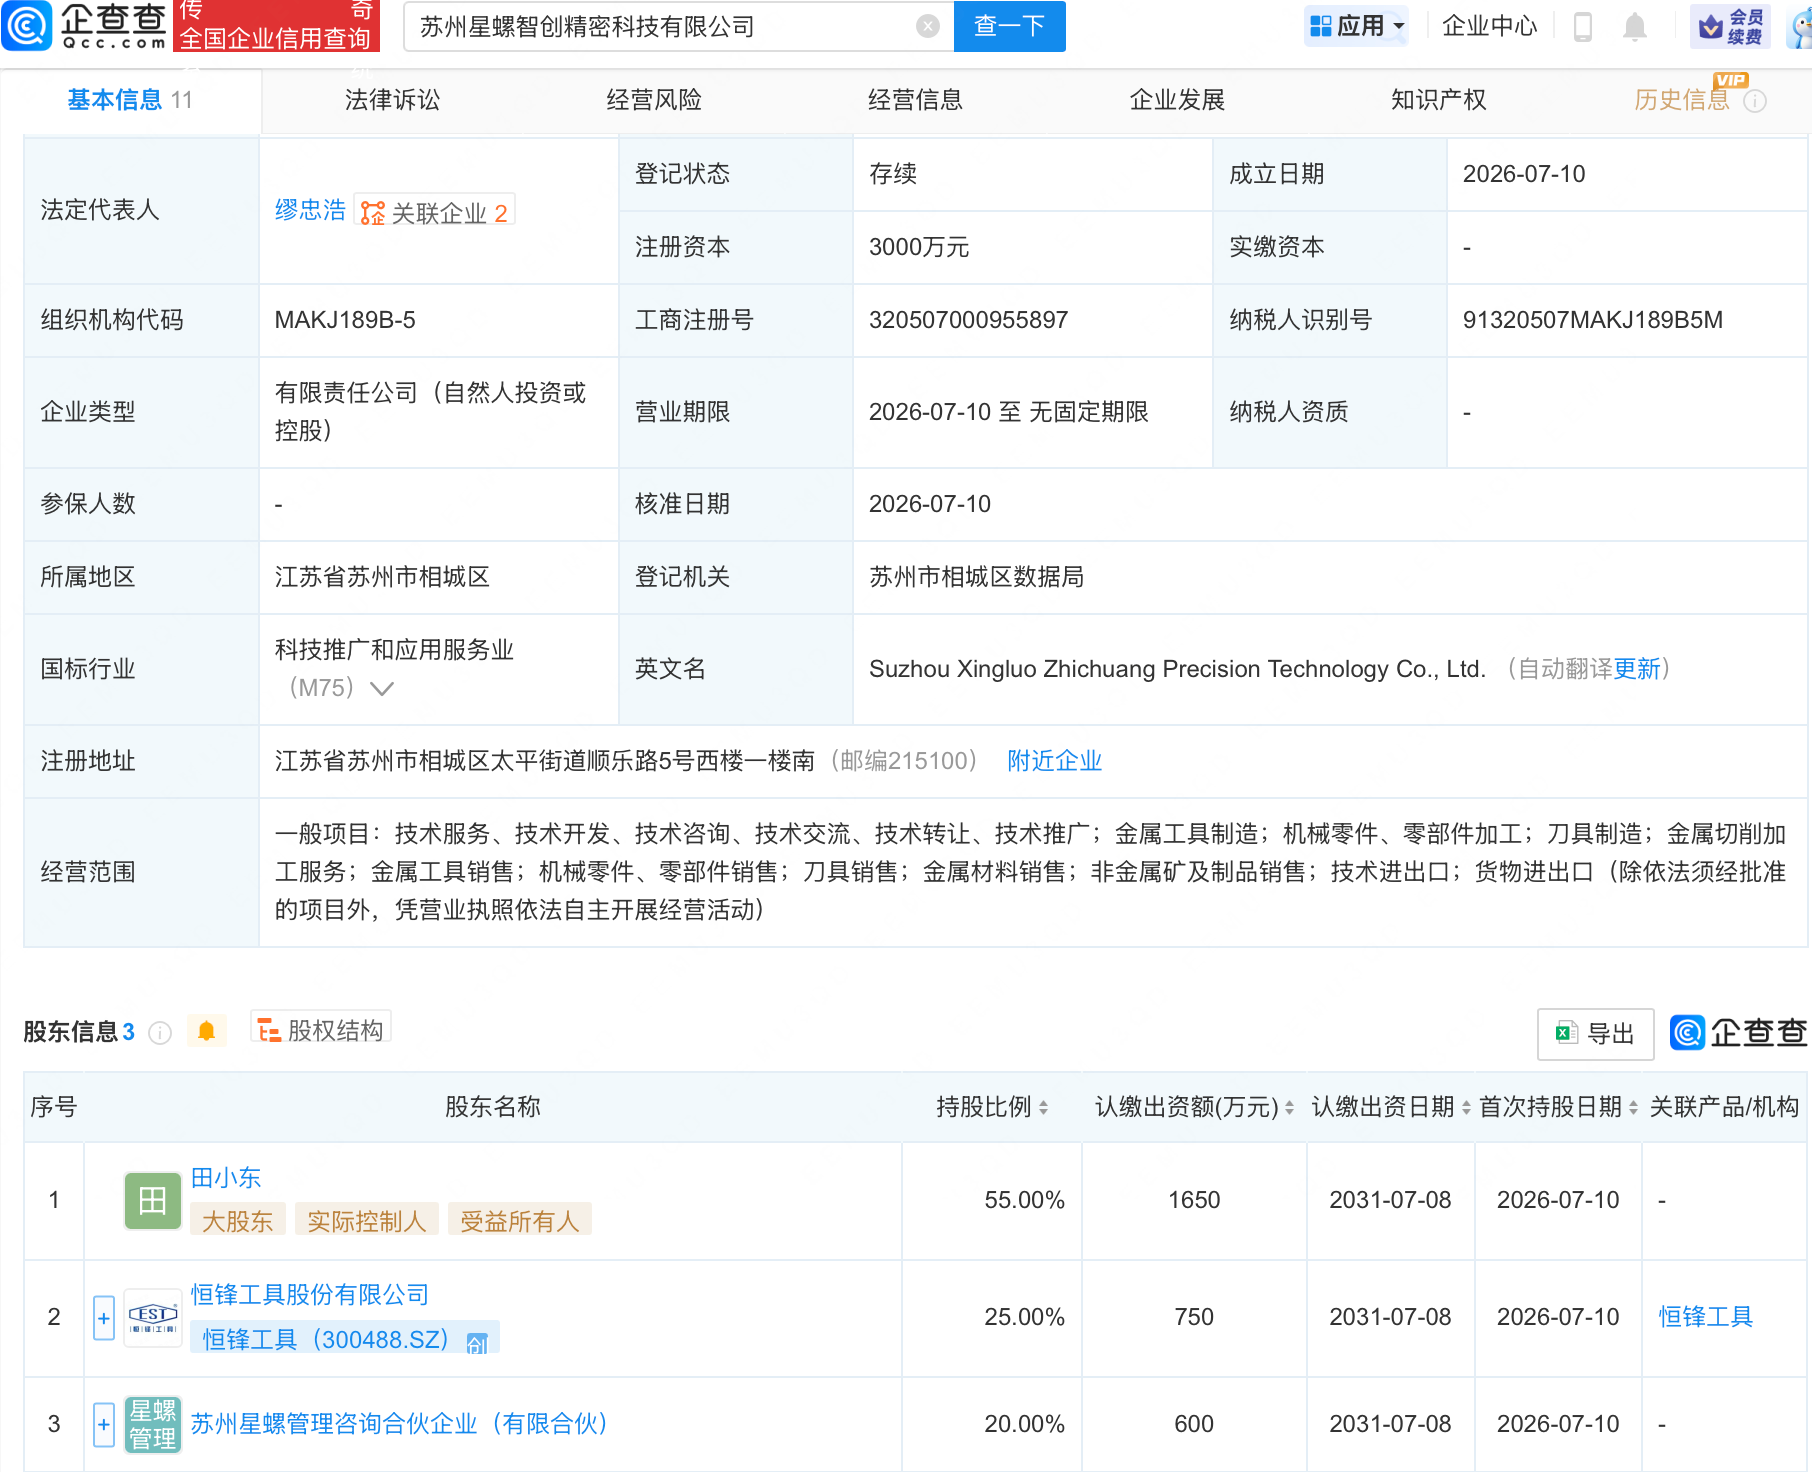Select registered capital value 3000万元

pos(919,247)
